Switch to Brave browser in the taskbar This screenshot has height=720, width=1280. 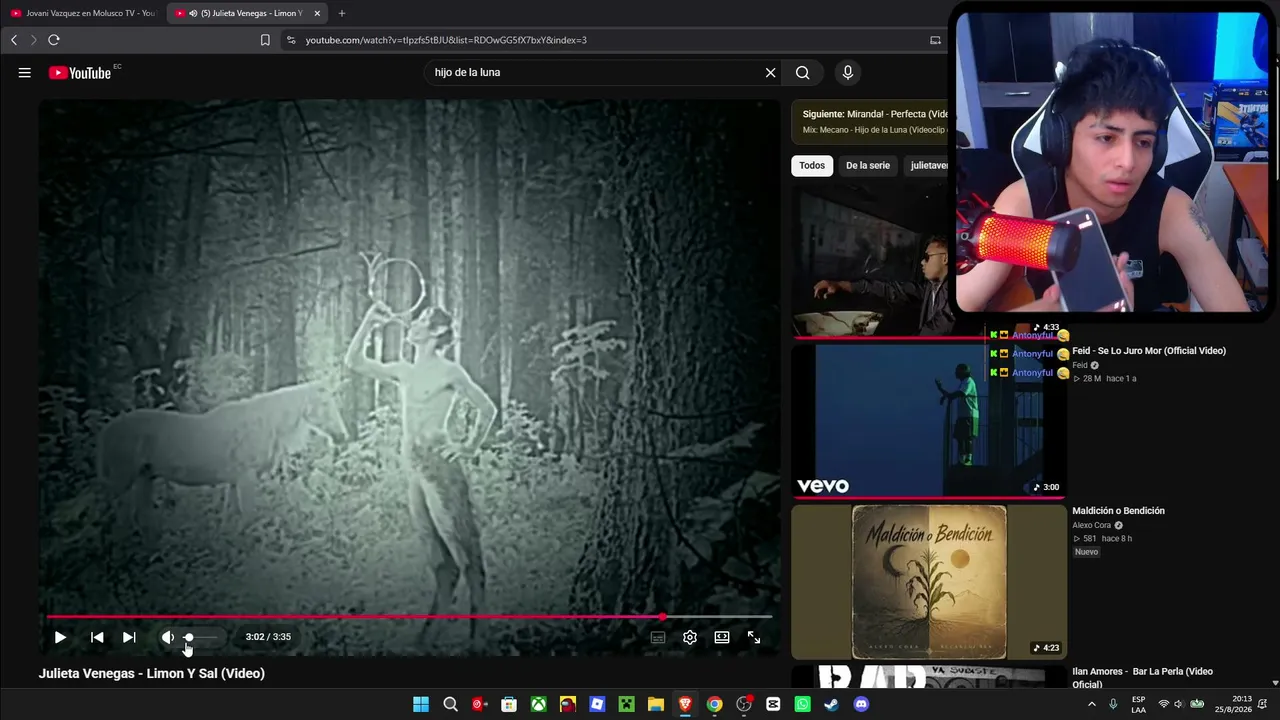point(685,704)
